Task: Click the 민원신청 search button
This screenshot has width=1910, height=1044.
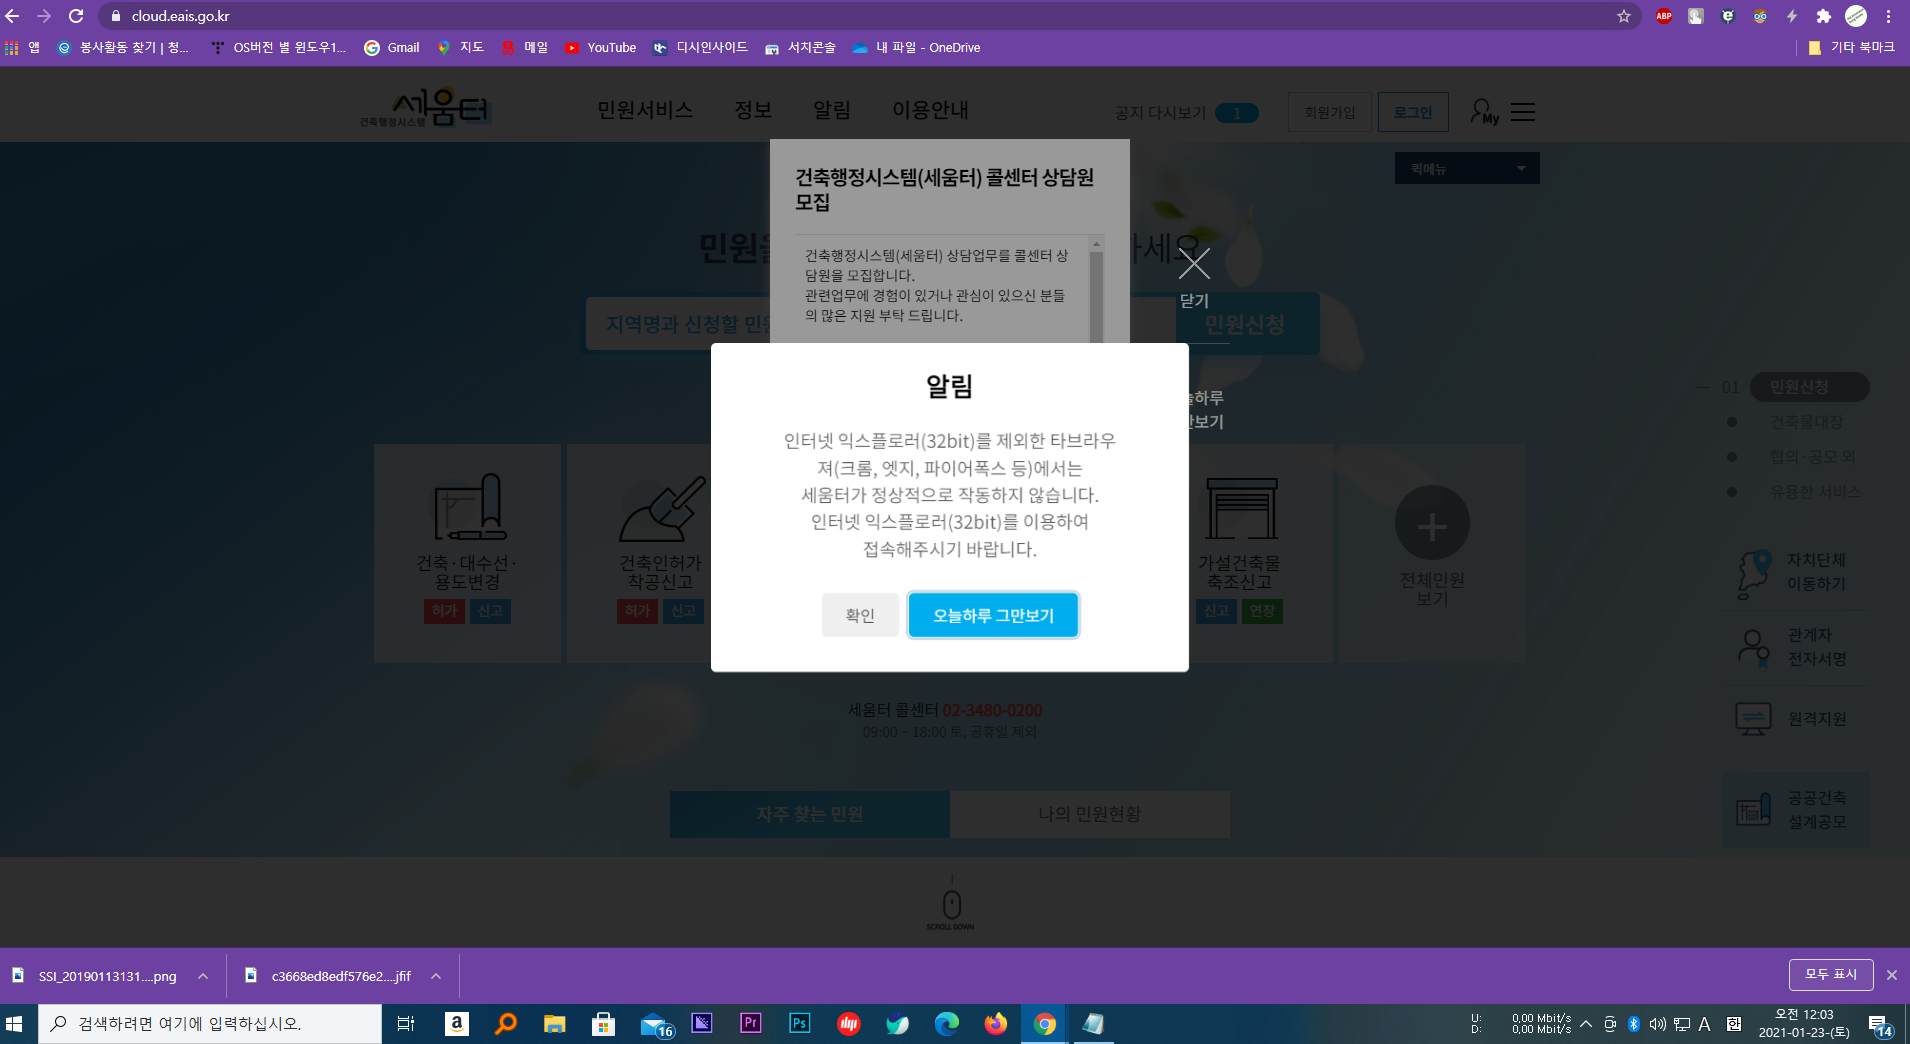Action: (x=1246, y=324)
